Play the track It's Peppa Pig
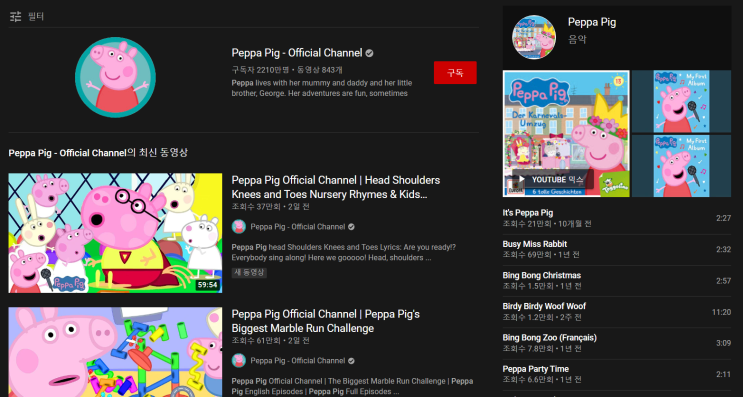The height and width of the screenshot is (397, 743). [x=527, y=213]
